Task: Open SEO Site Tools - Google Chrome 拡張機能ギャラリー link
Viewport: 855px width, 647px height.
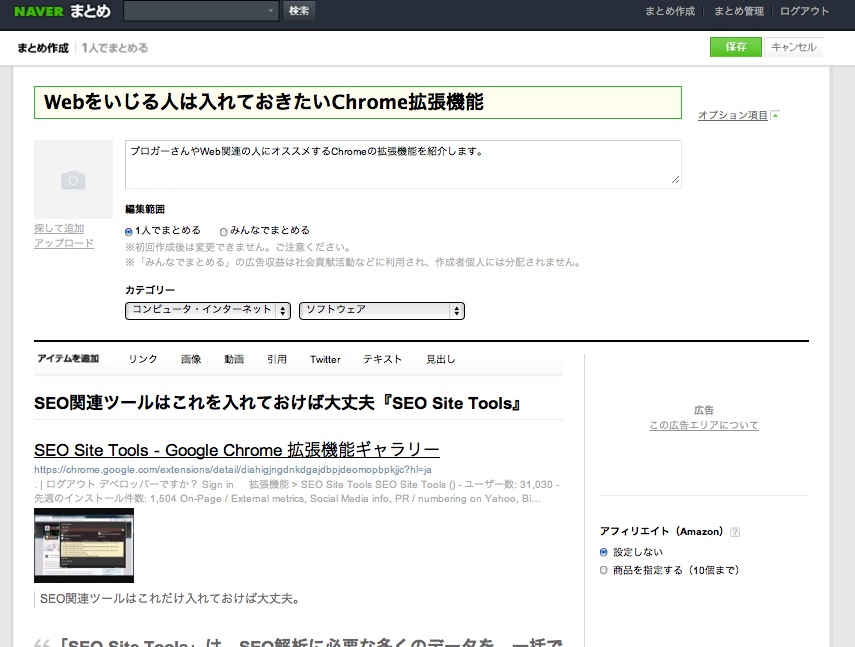Action: click(237, 450)
